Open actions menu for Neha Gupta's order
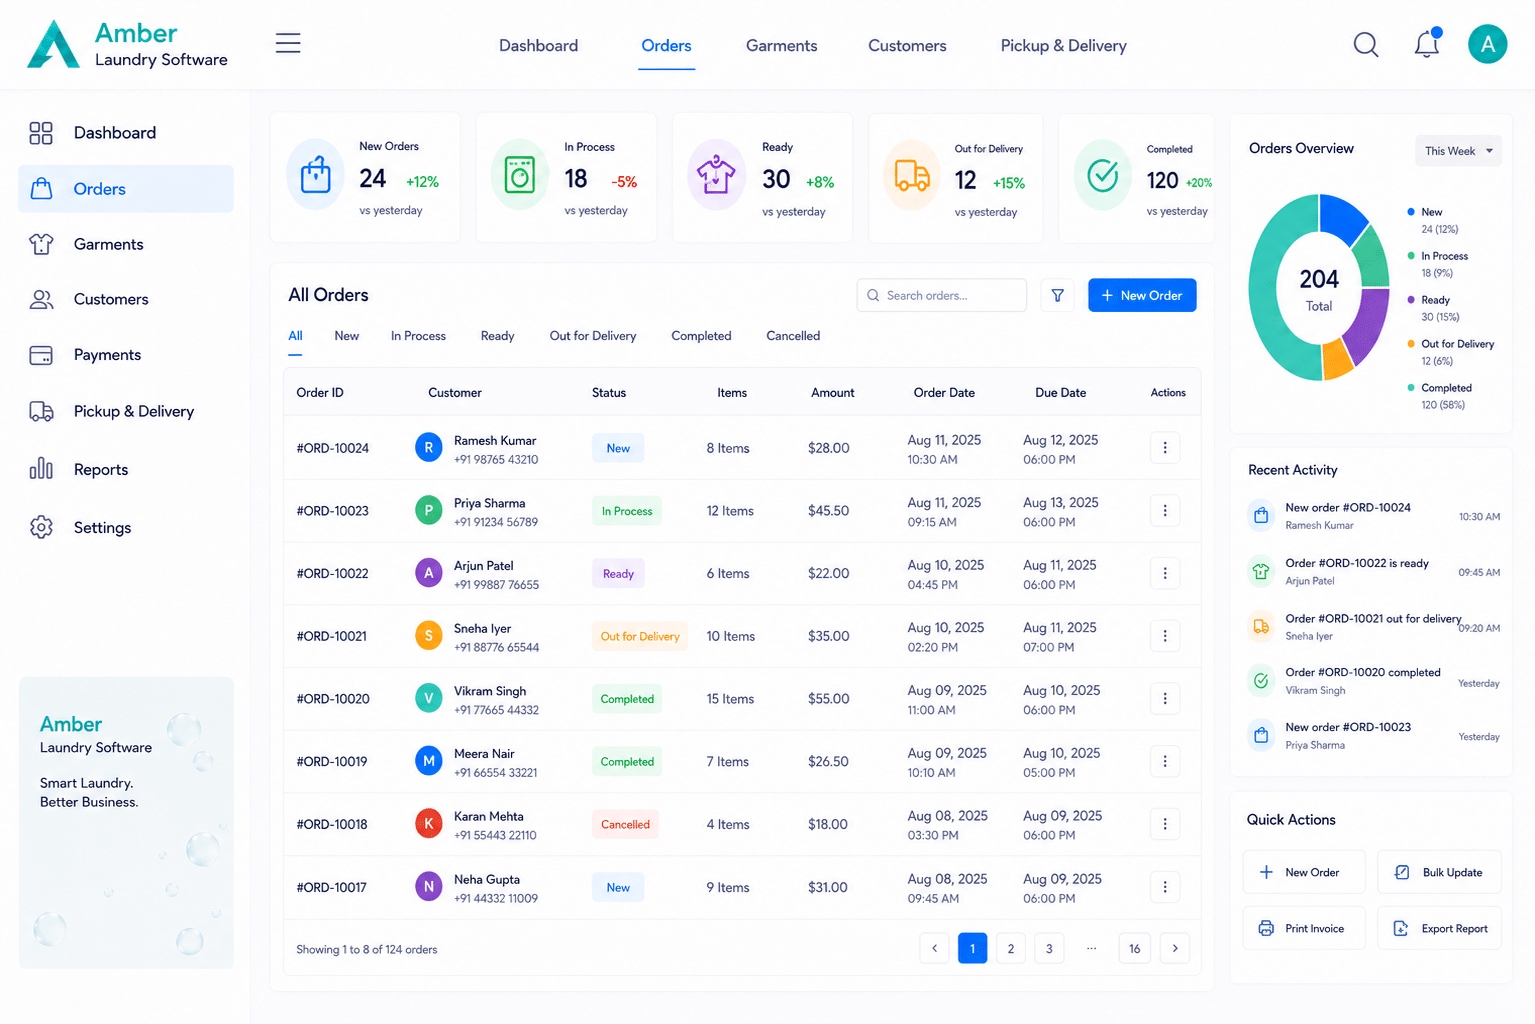The height and width of the screenshot is (1024, 1535). (1165, 887)
